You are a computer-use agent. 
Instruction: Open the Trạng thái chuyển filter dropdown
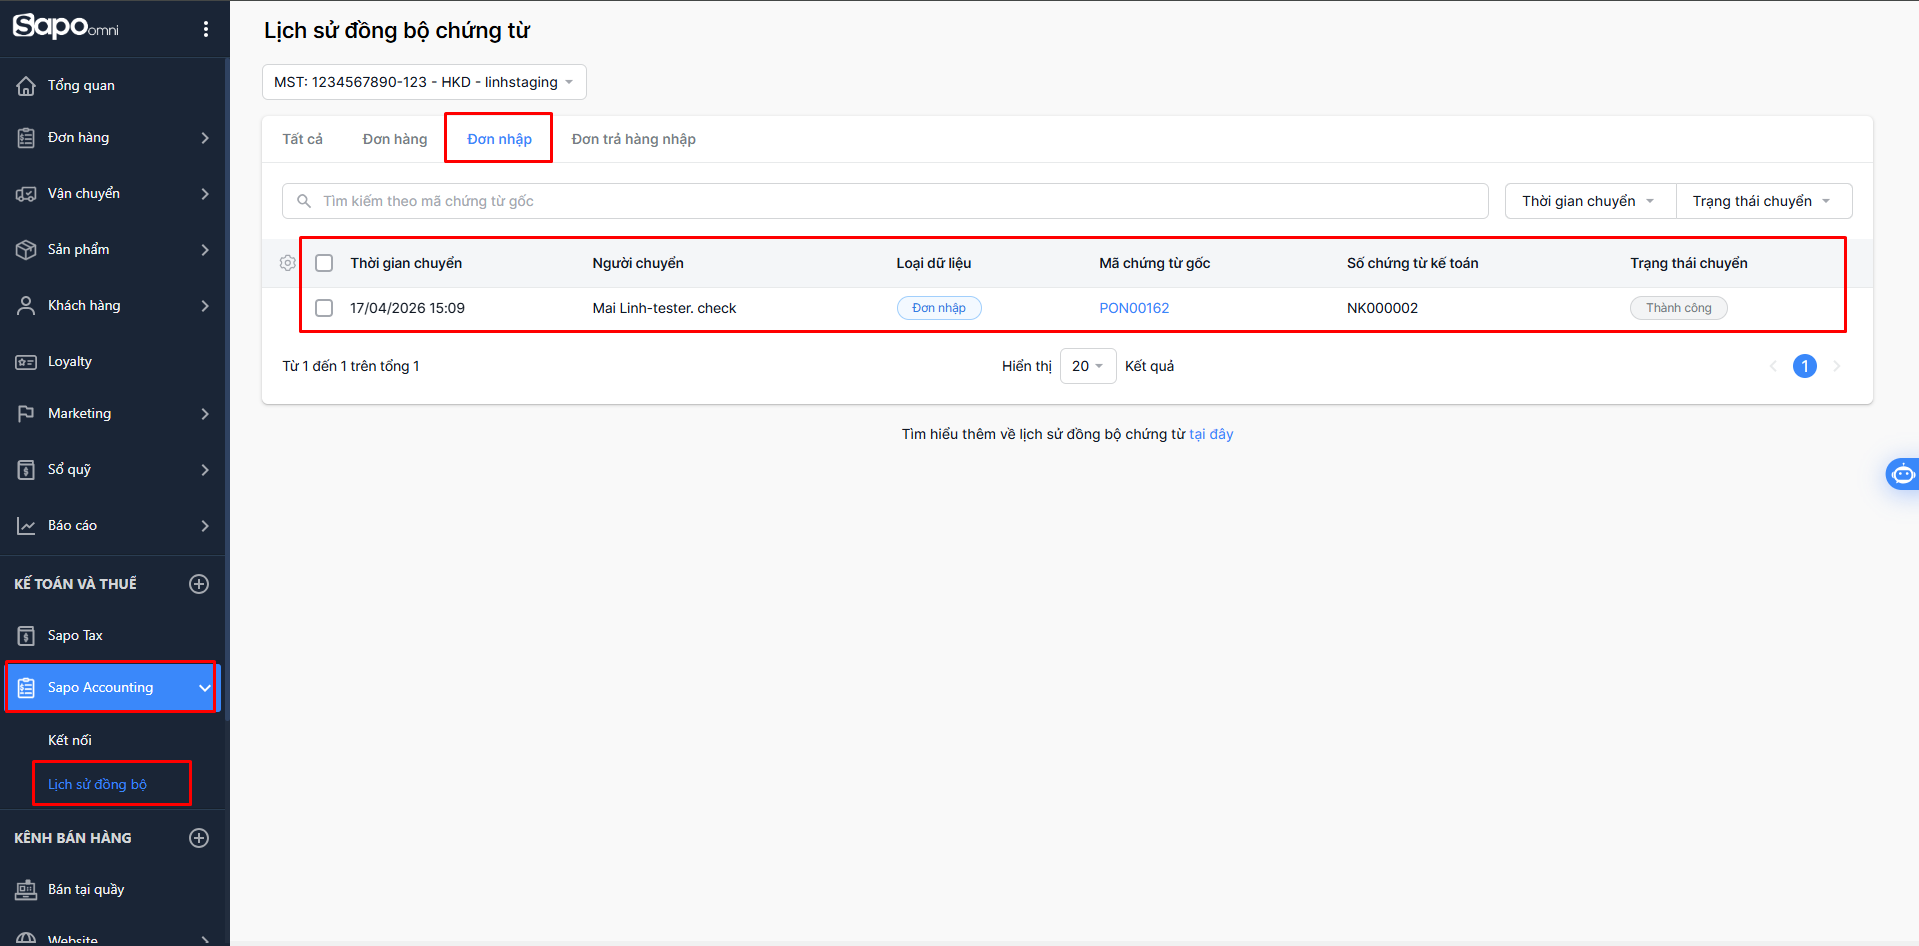(x=1762, y=201)
